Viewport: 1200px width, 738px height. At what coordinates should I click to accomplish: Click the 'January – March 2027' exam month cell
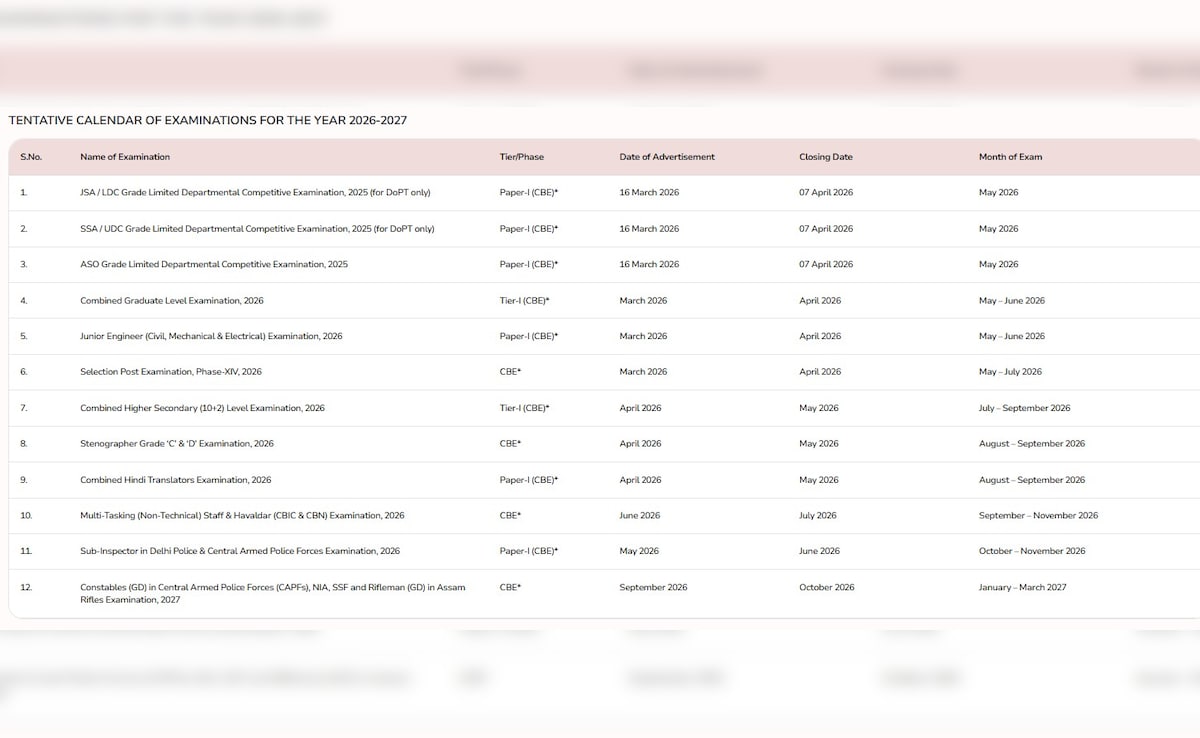tap(1022, 587)
